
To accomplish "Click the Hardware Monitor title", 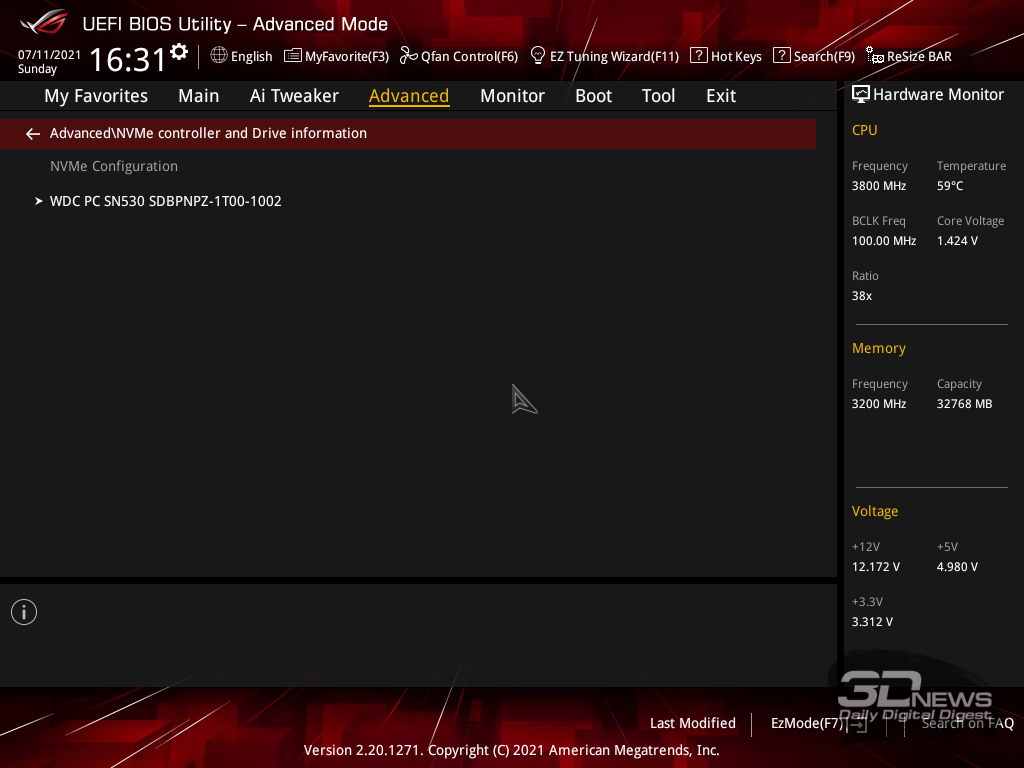I will 938,95.
